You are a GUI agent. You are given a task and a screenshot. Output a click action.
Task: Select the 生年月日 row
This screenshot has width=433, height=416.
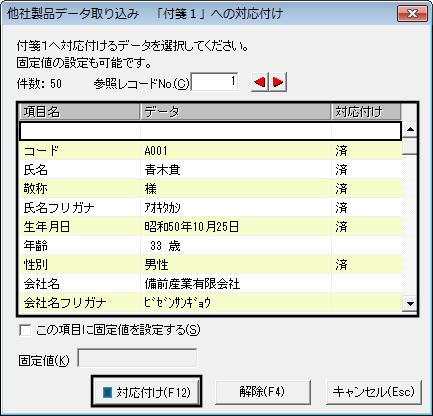pyautogui.click(x=211, y=227)
